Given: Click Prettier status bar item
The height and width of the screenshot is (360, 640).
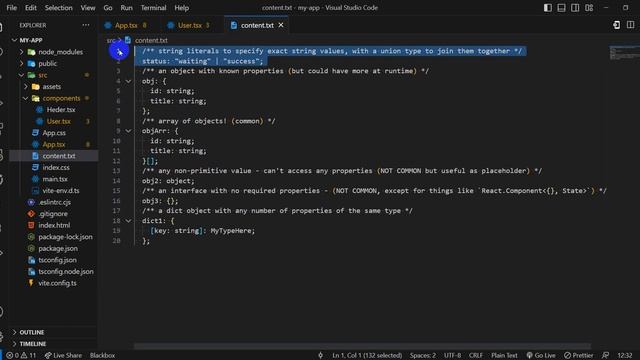Looking at the screenshot, I should [578, 355].
